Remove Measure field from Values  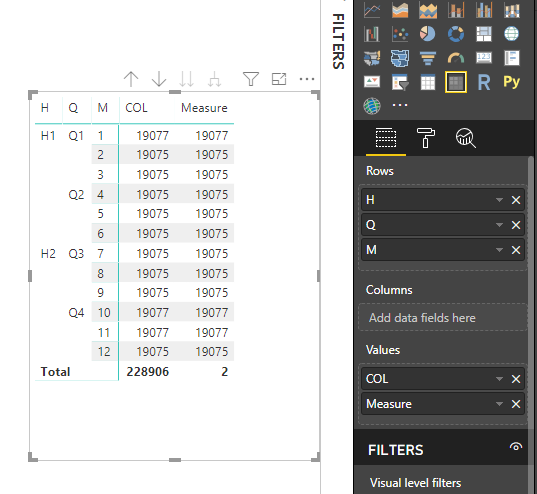pyautogui.click(x=516, y=404)
